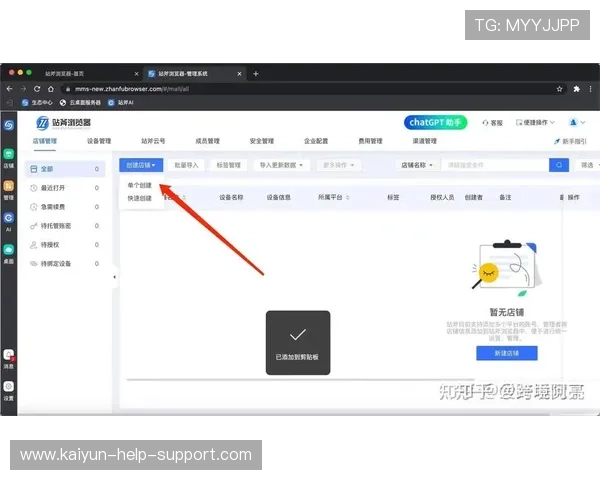
Task: Click the search conditions input field
Action: [x=494, y=165]
